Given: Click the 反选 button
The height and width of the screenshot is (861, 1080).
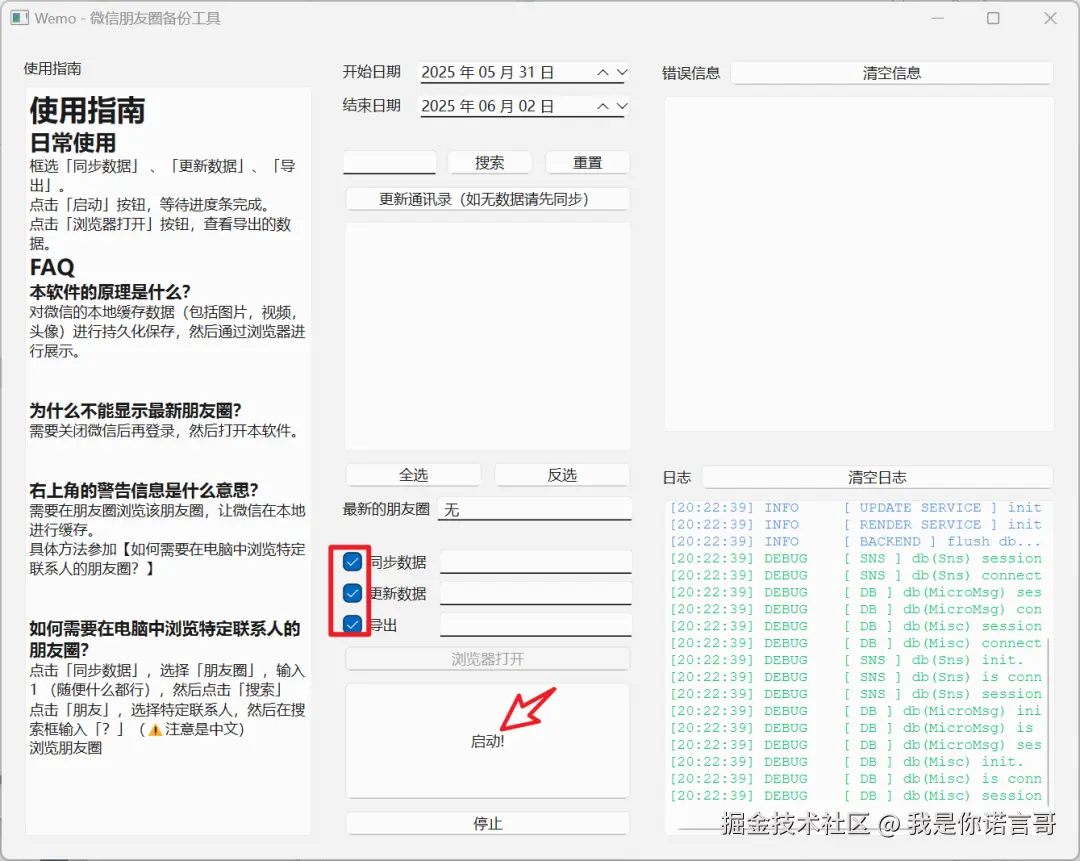Looking at the screenshot, I should (562, 475).
